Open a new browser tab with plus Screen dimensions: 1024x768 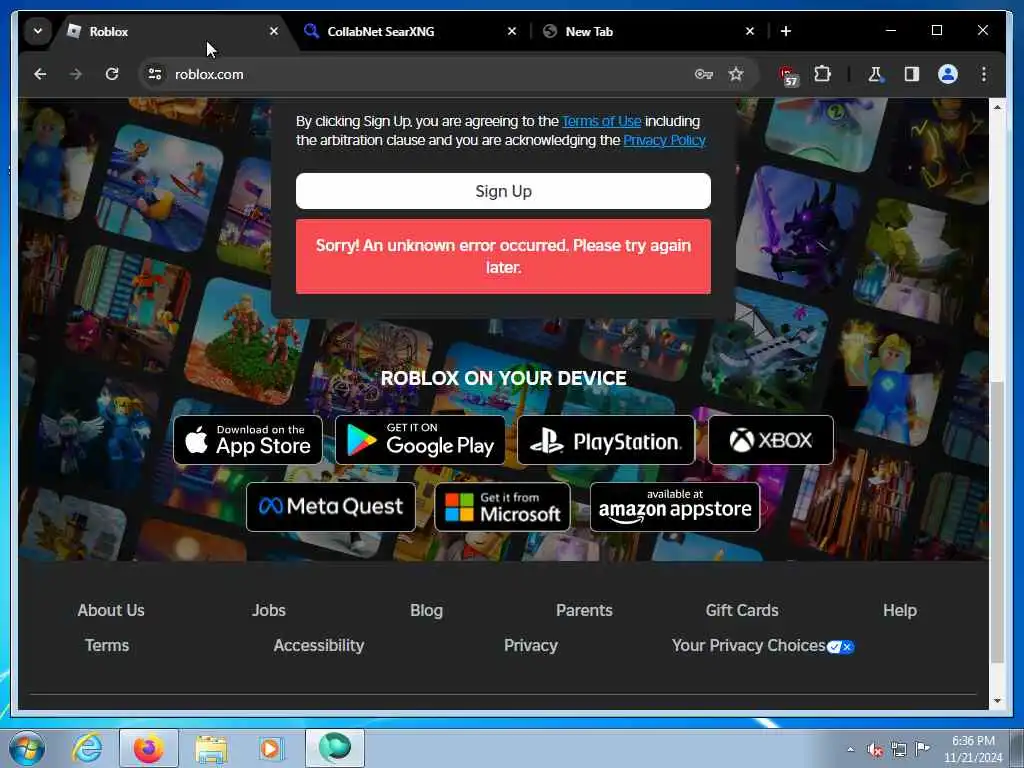(x=786, y=31)
